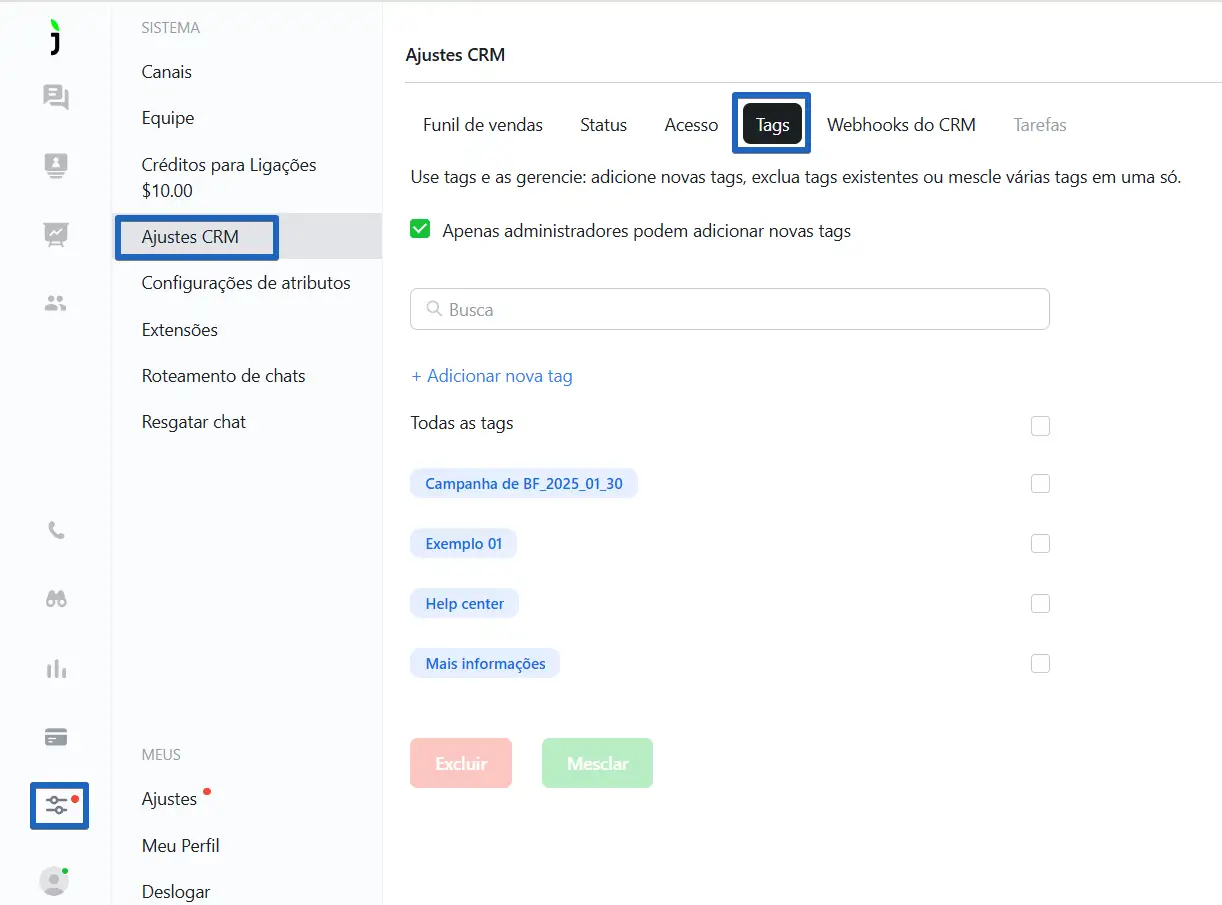Open the team people icon
1222x905 pixels.
coord(56,303)
